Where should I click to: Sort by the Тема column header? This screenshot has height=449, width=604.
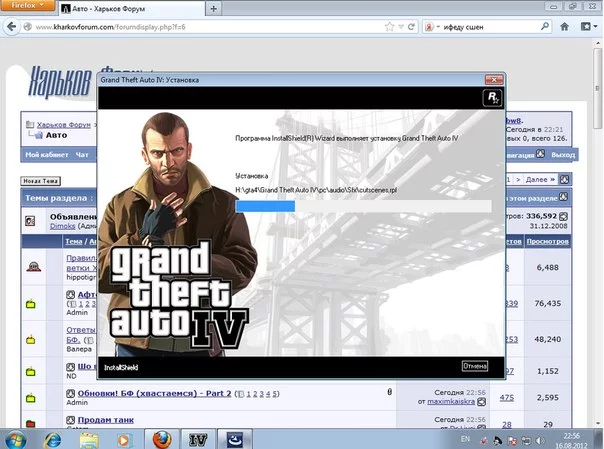(x=74, y=241)
